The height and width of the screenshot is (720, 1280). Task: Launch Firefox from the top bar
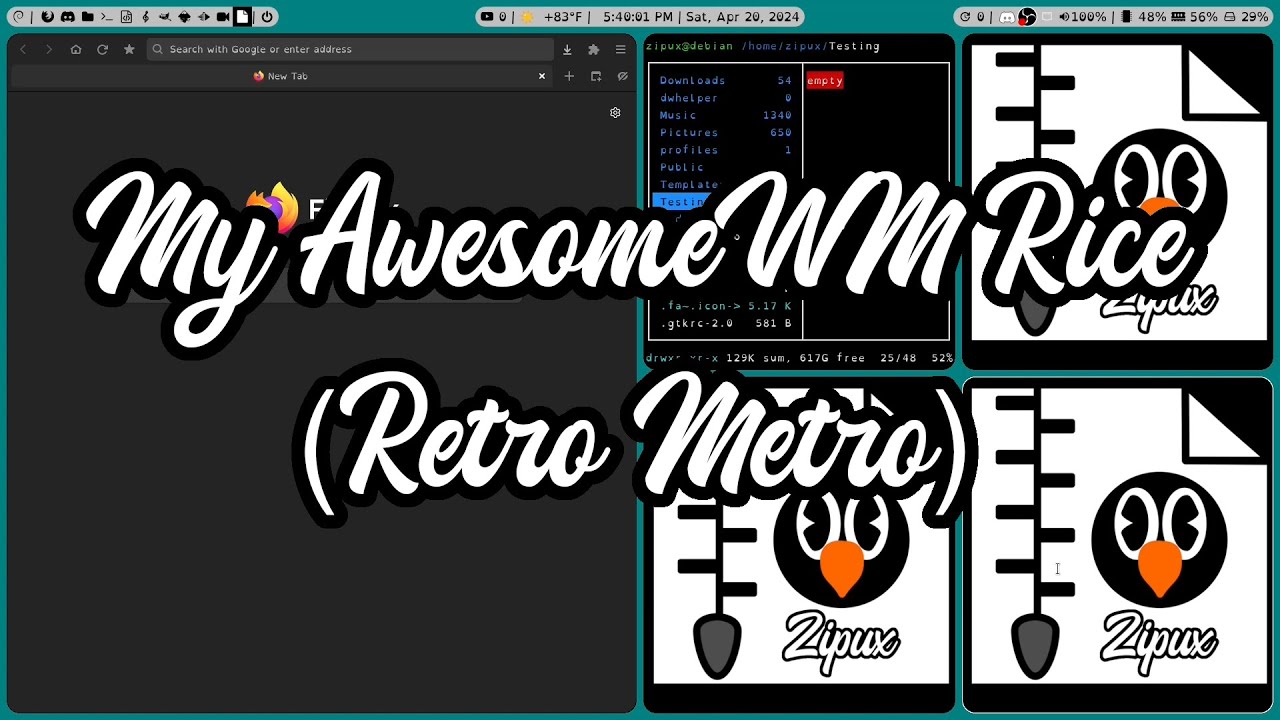[x=47, y=17]
